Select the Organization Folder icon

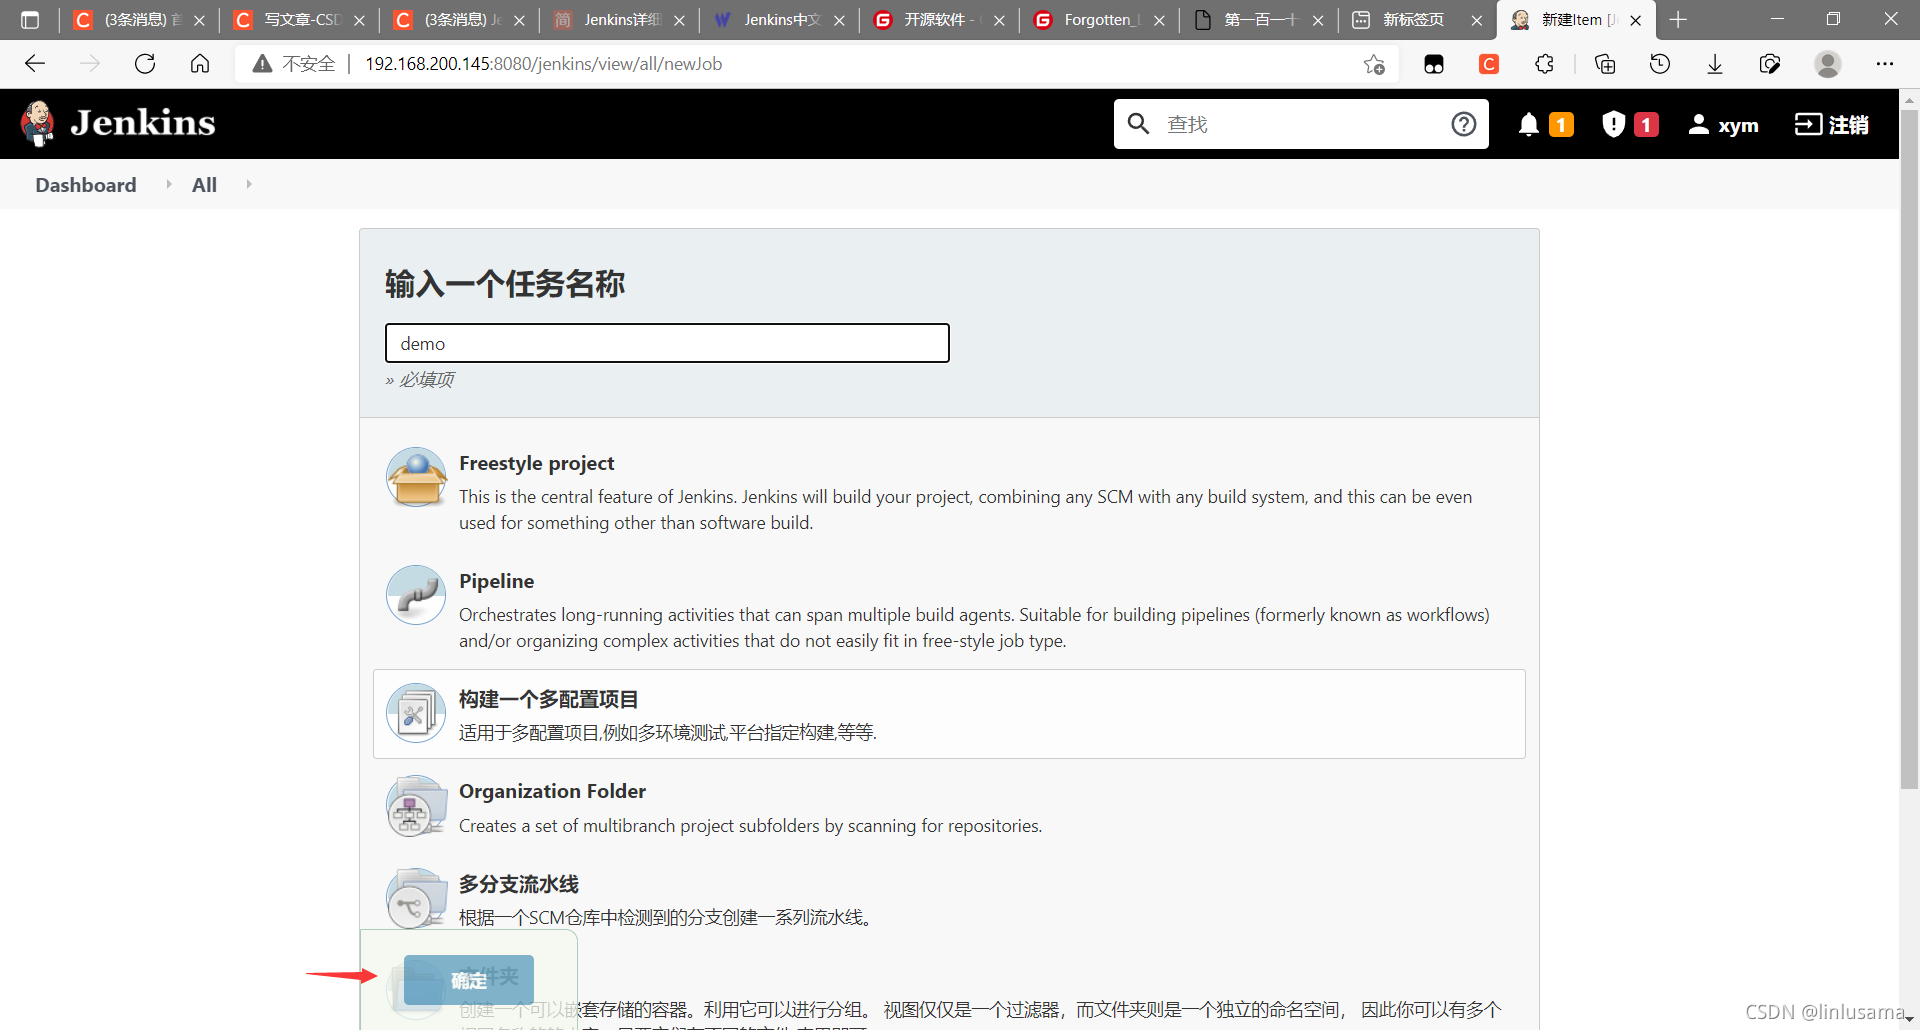pos(415,805)
